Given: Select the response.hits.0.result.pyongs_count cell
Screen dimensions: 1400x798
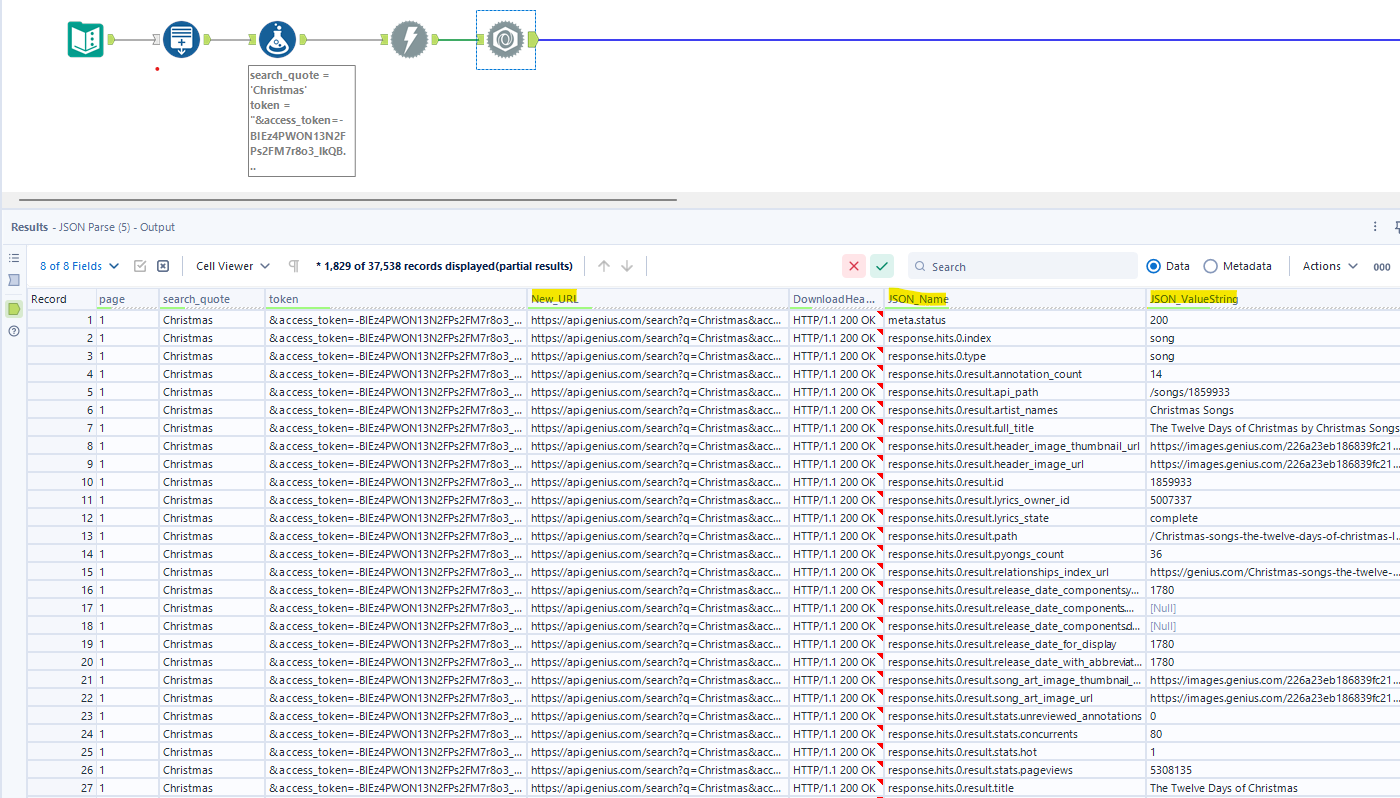Looking at the screenshot, I should (x=1016, y=554).
